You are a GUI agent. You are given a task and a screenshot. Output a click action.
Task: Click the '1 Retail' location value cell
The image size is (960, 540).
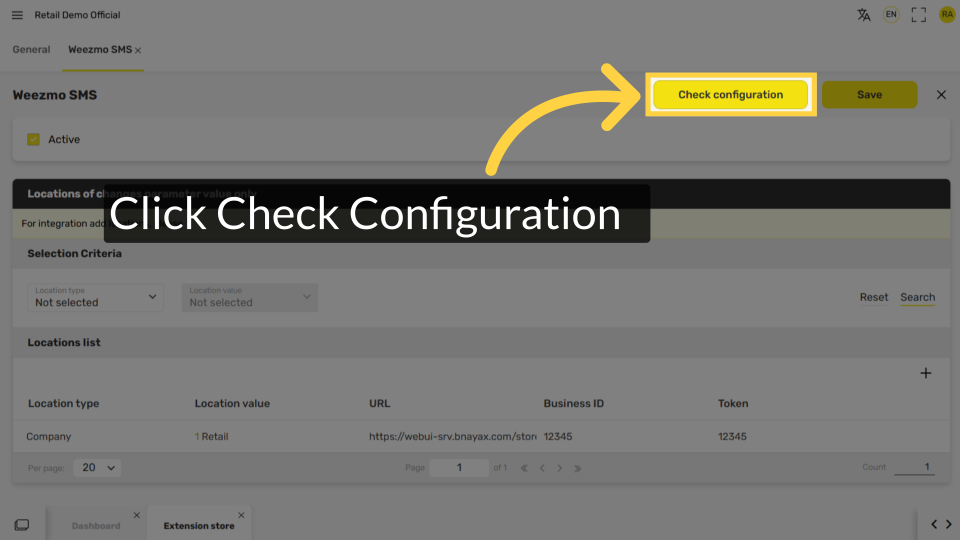[211, 437]
